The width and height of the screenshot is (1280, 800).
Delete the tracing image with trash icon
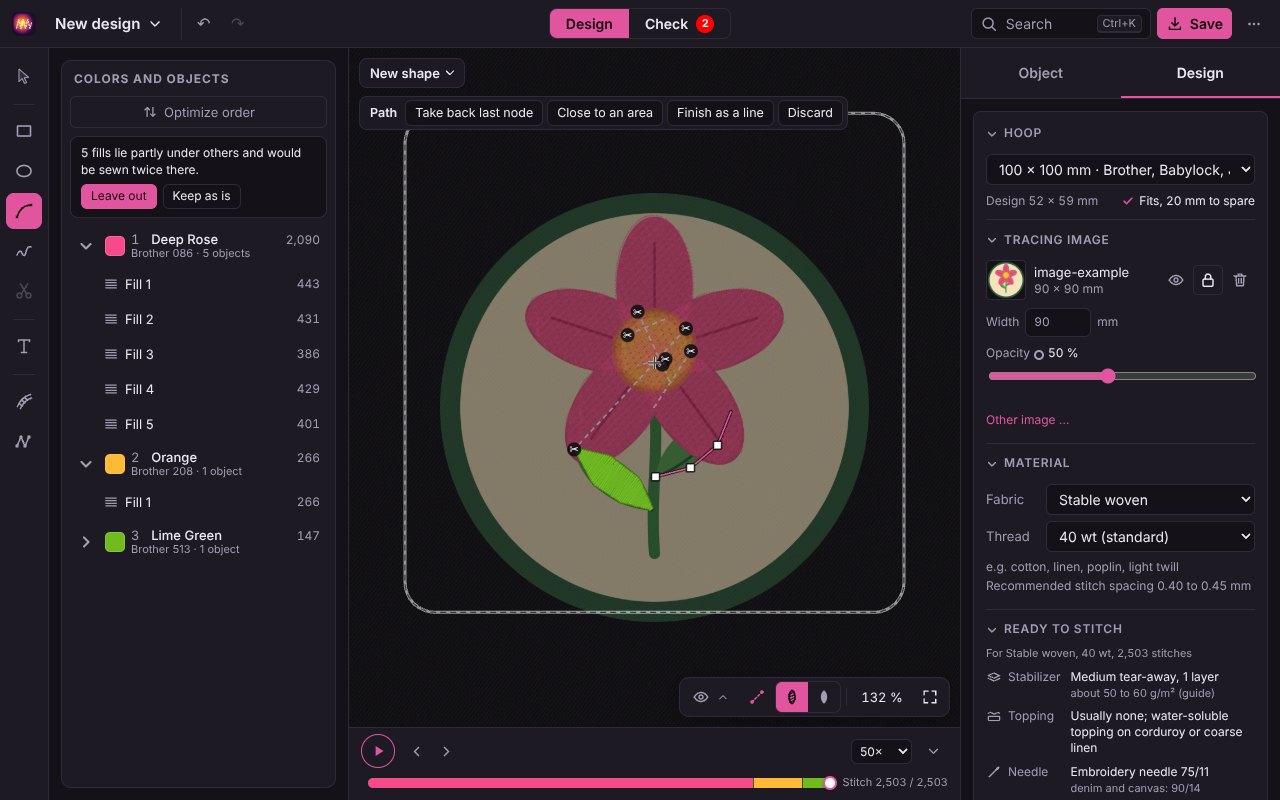click(x=1240, y=280)
